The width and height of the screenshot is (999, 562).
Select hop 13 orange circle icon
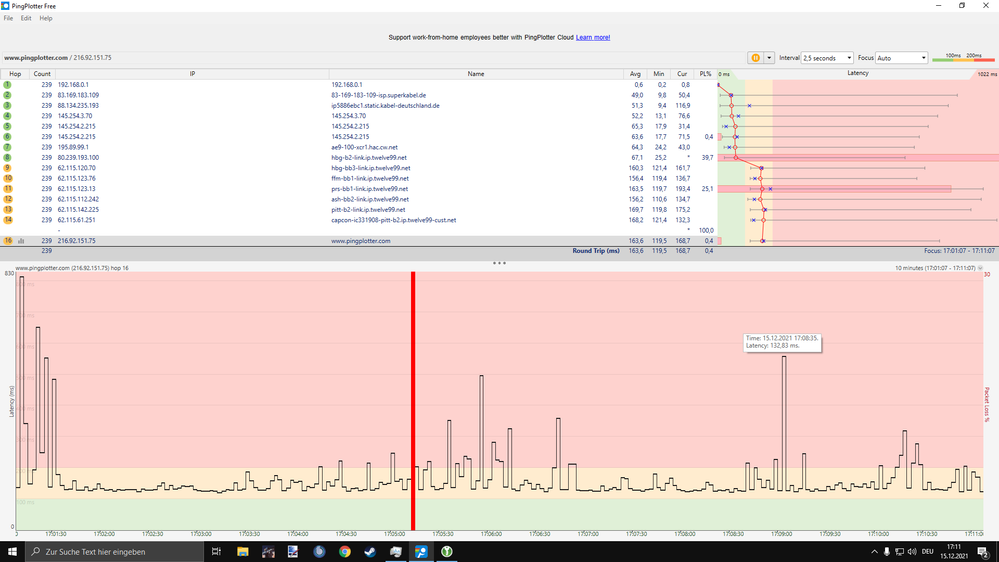click(8, 210)
